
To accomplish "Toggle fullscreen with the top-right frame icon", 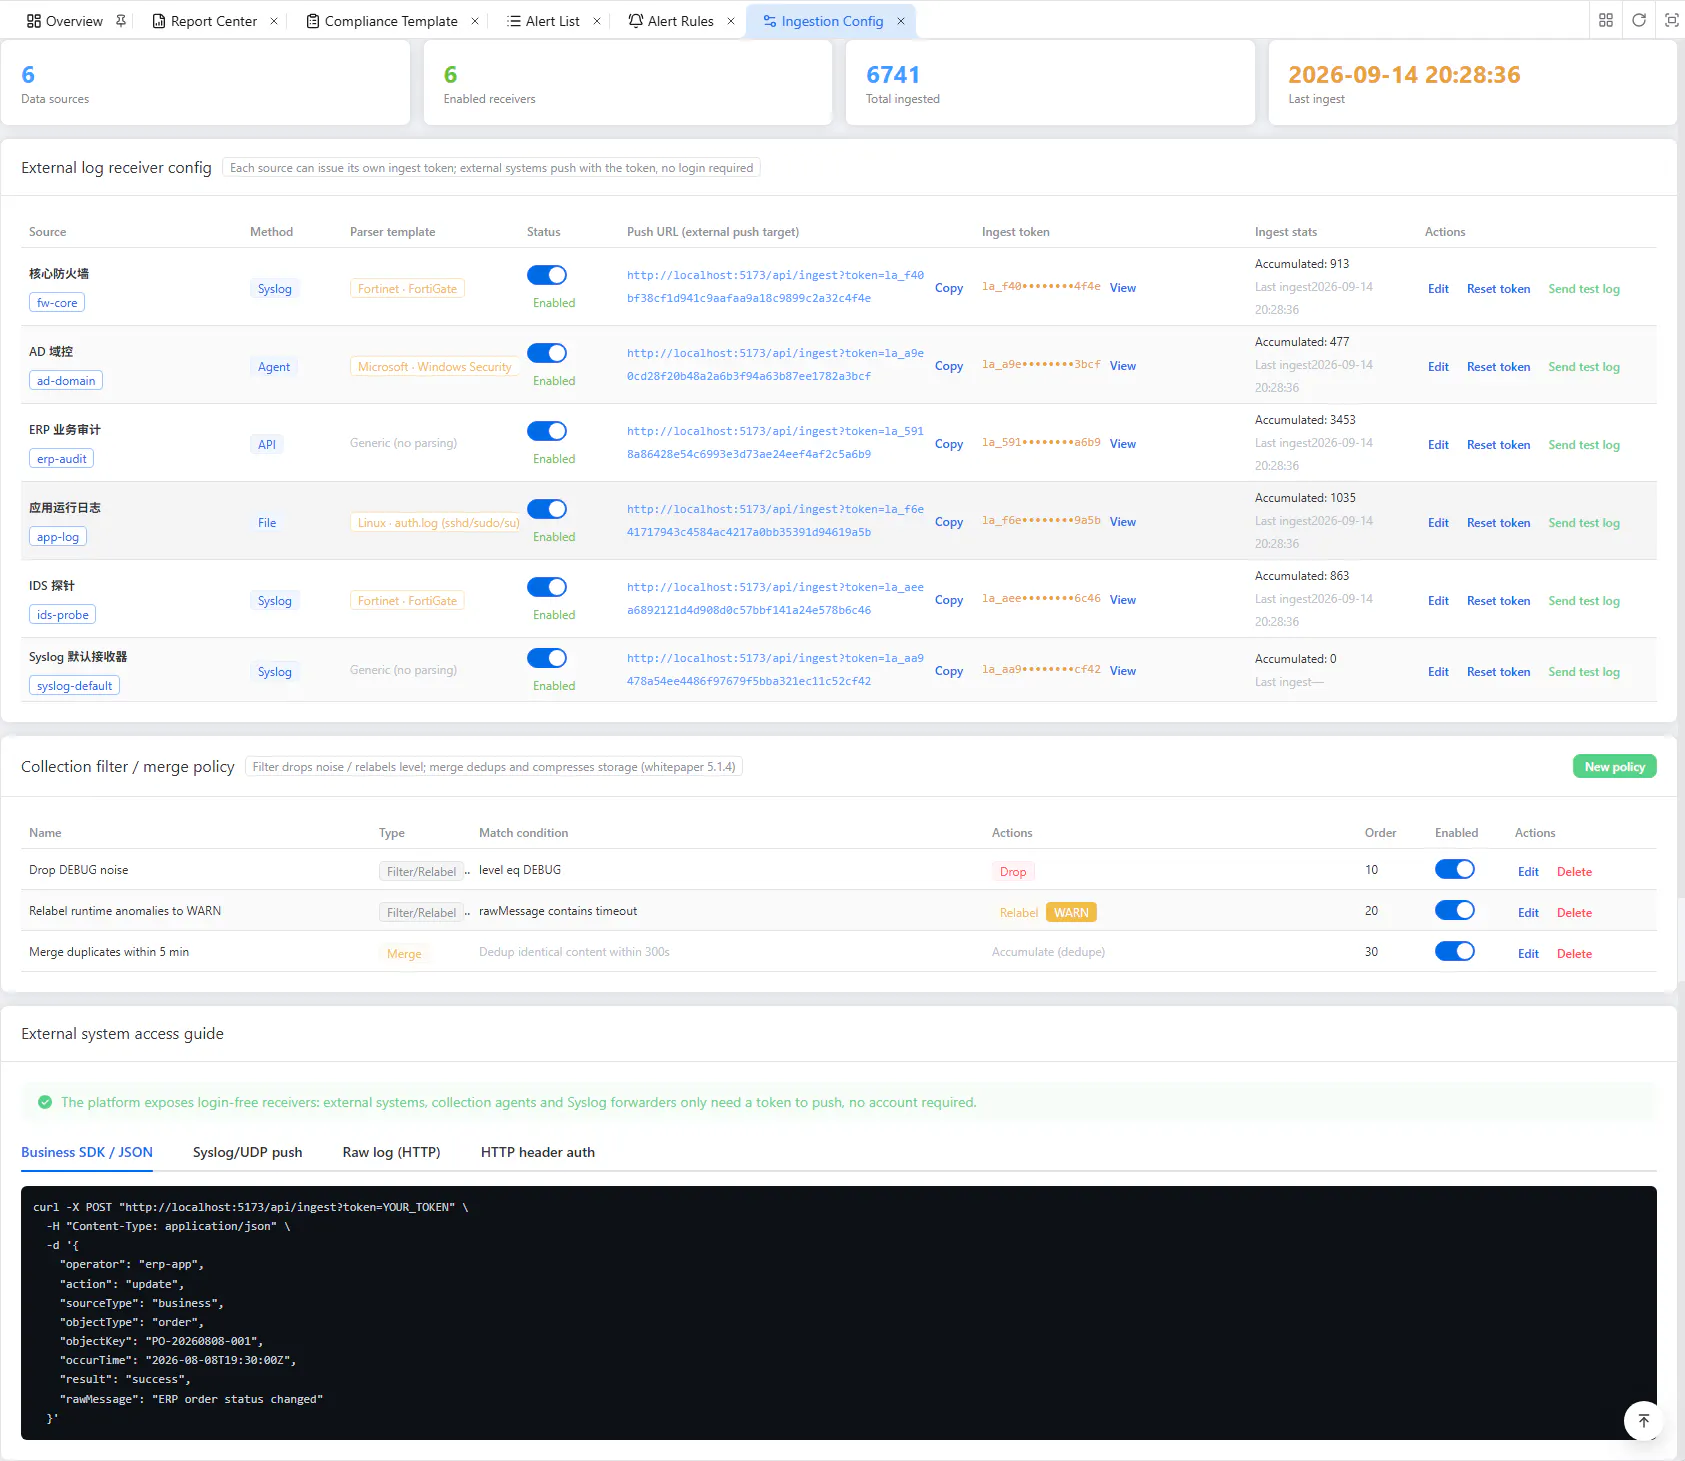I will pyautogui.click(x=1672, y=20).
